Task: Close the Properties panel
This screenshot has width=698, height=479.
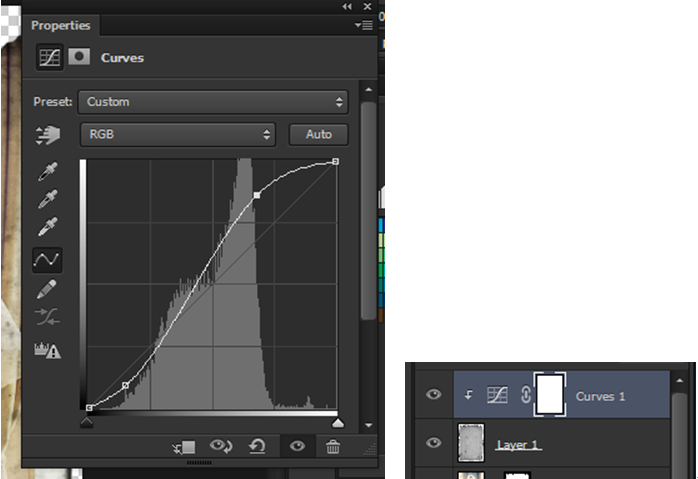Action: coord(367,6)
